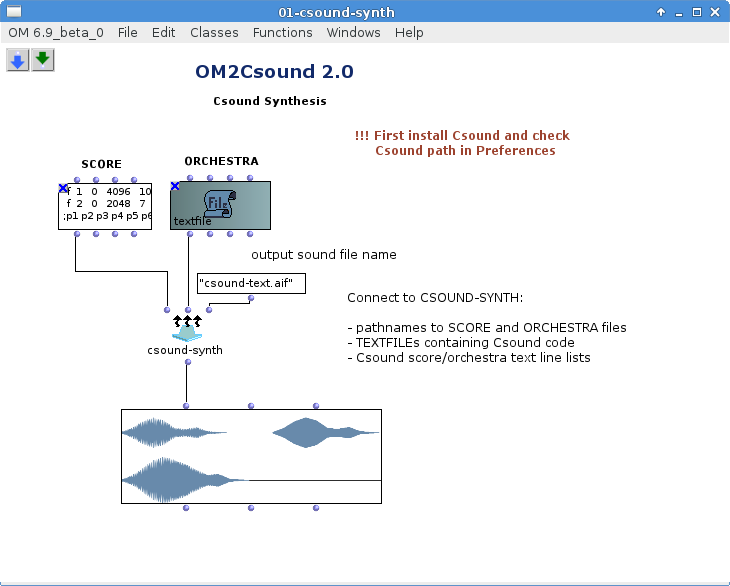
Task: Open the Help menu
Action: [x=409, y=33]
